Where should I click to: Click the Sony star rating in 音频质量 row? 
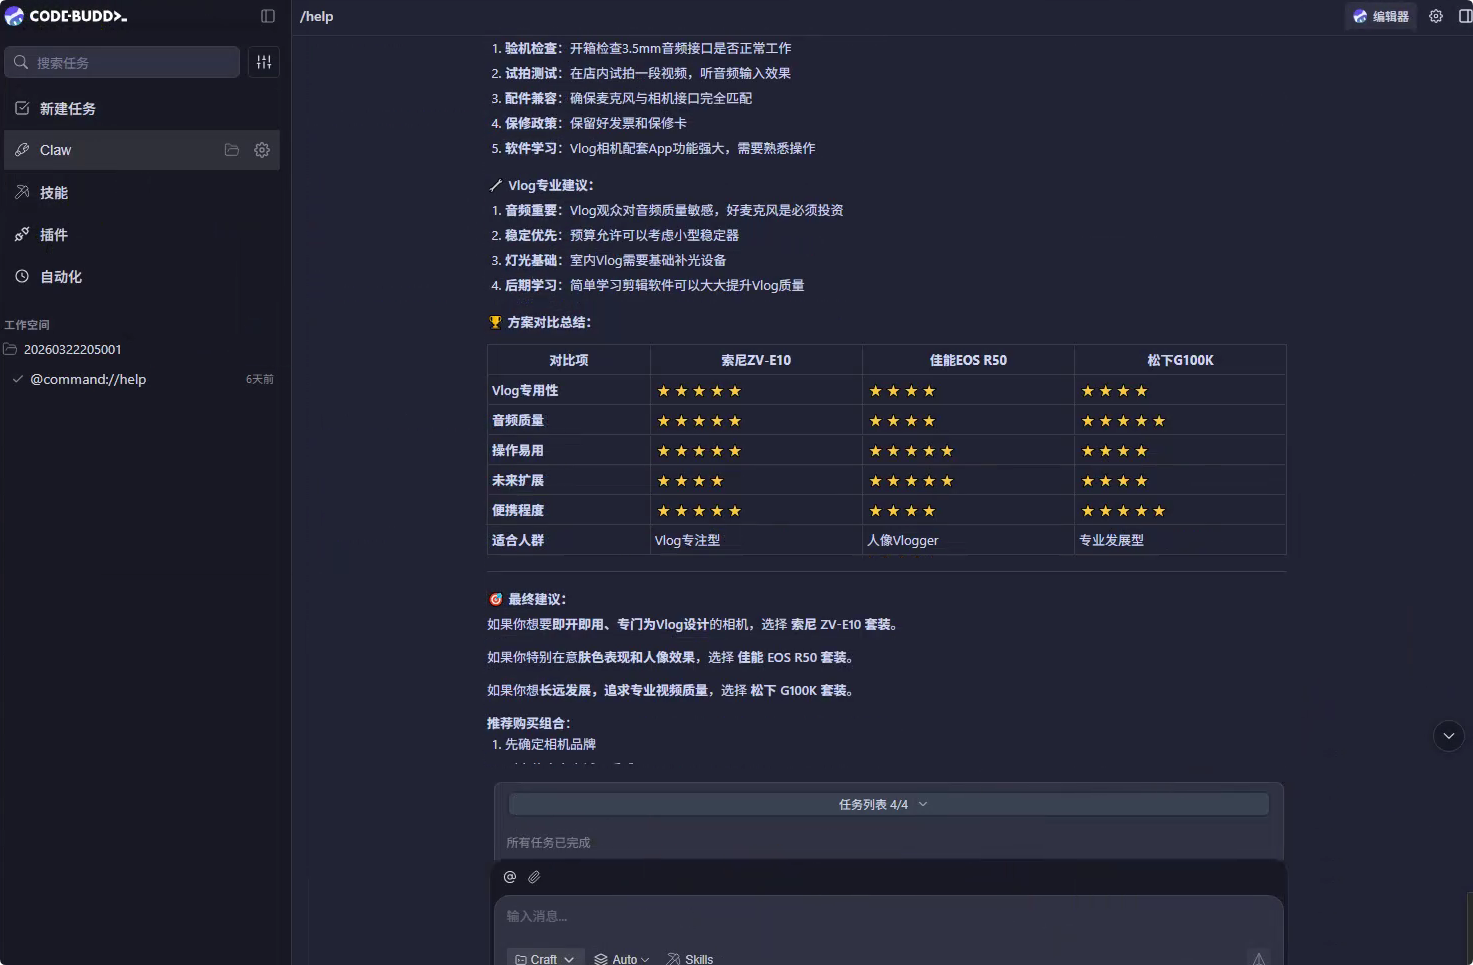tap(699, 421)
